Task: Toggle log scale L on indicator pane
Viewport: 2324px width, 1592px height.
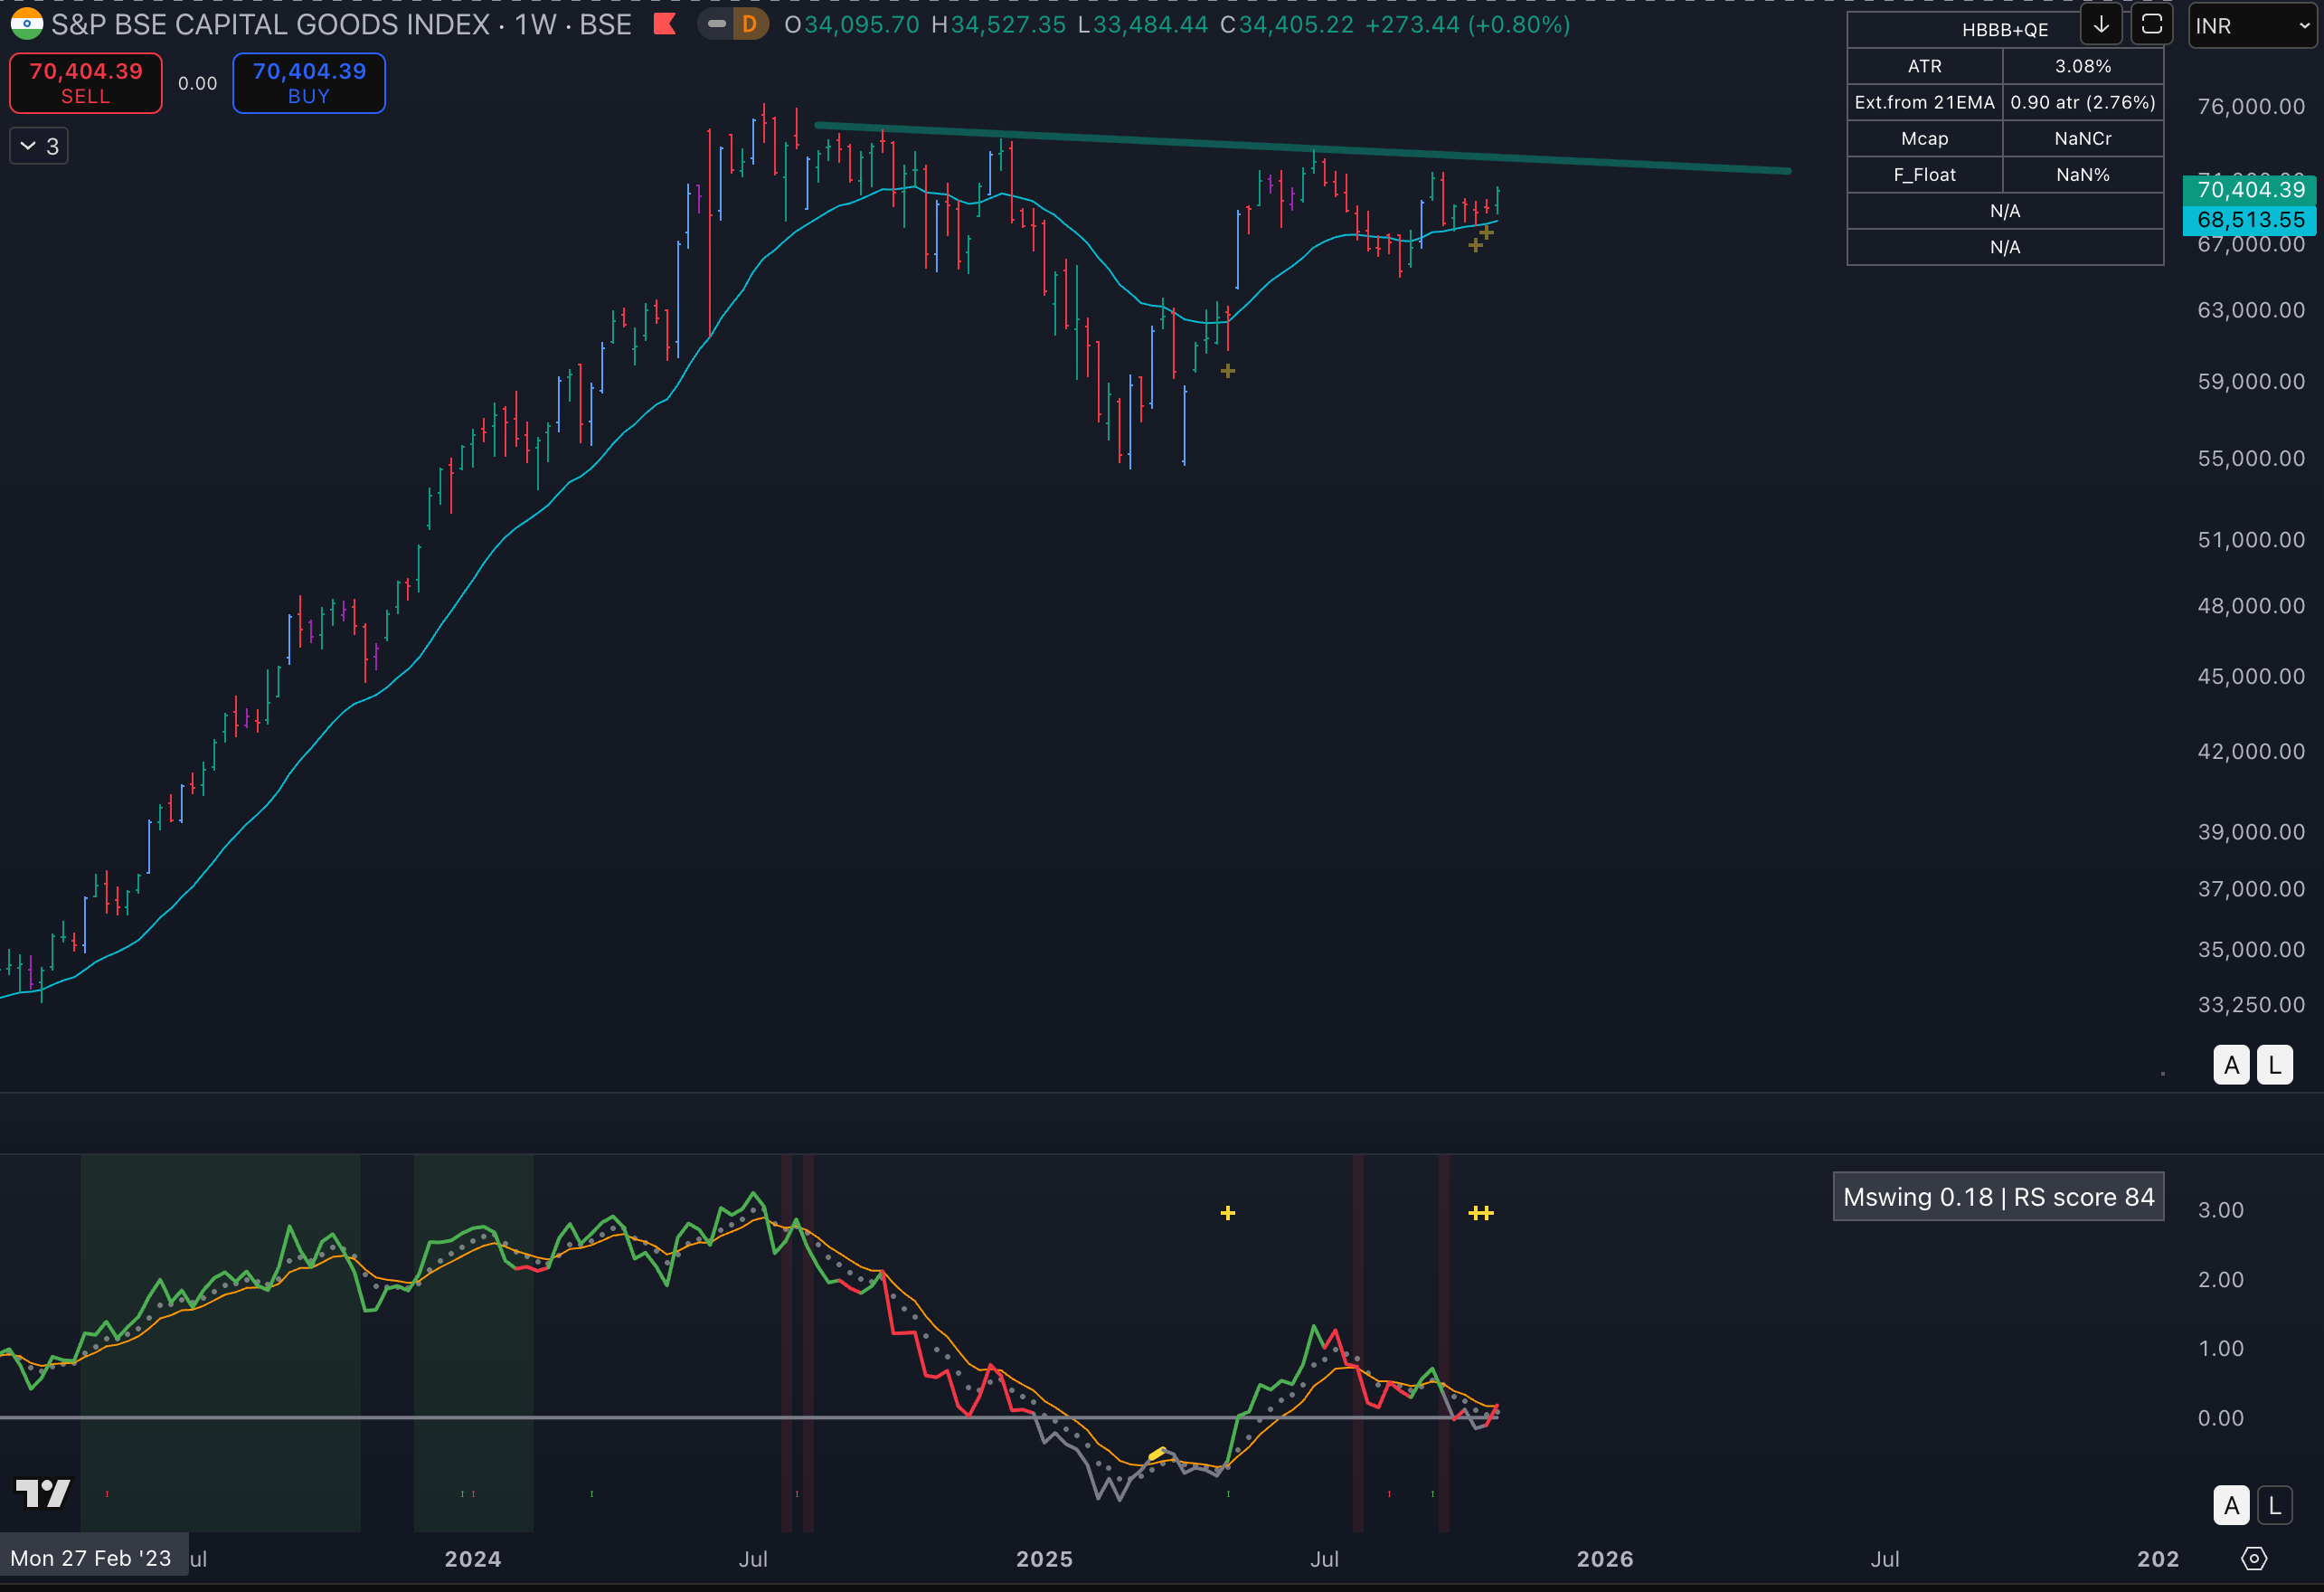Action: click(x=2275, y=1505)
